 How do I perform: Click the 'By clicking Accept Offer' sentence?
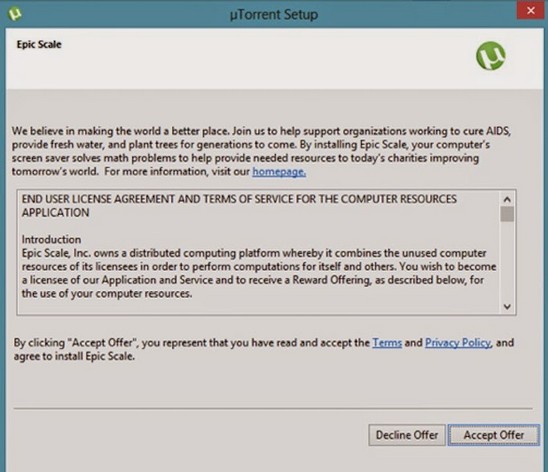coord(264,349)
